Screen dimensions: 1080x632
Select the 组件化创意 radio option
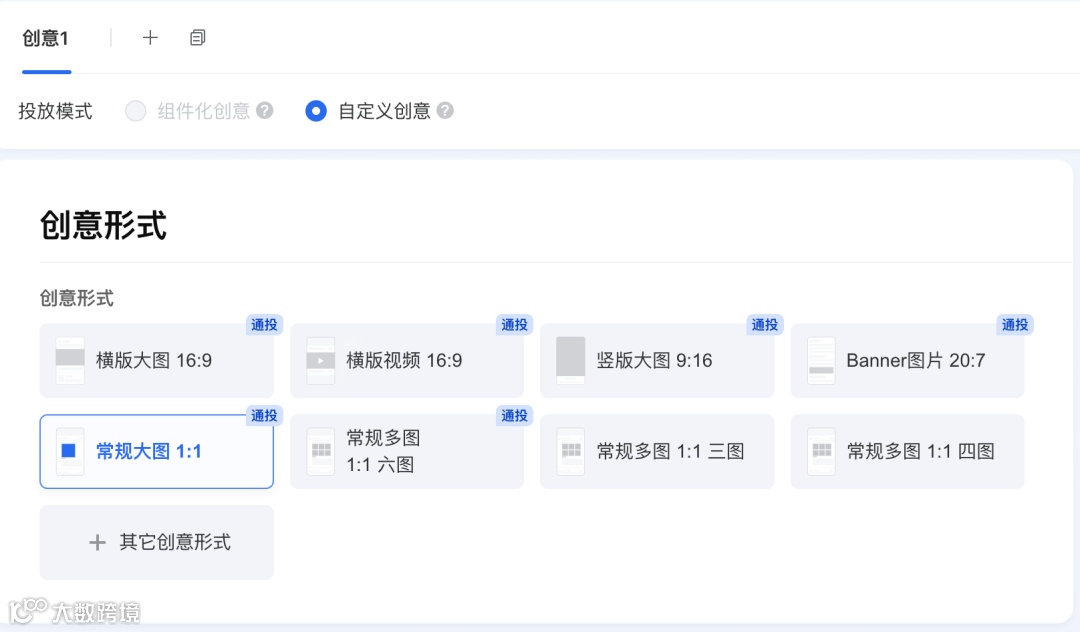coord(136,111)
